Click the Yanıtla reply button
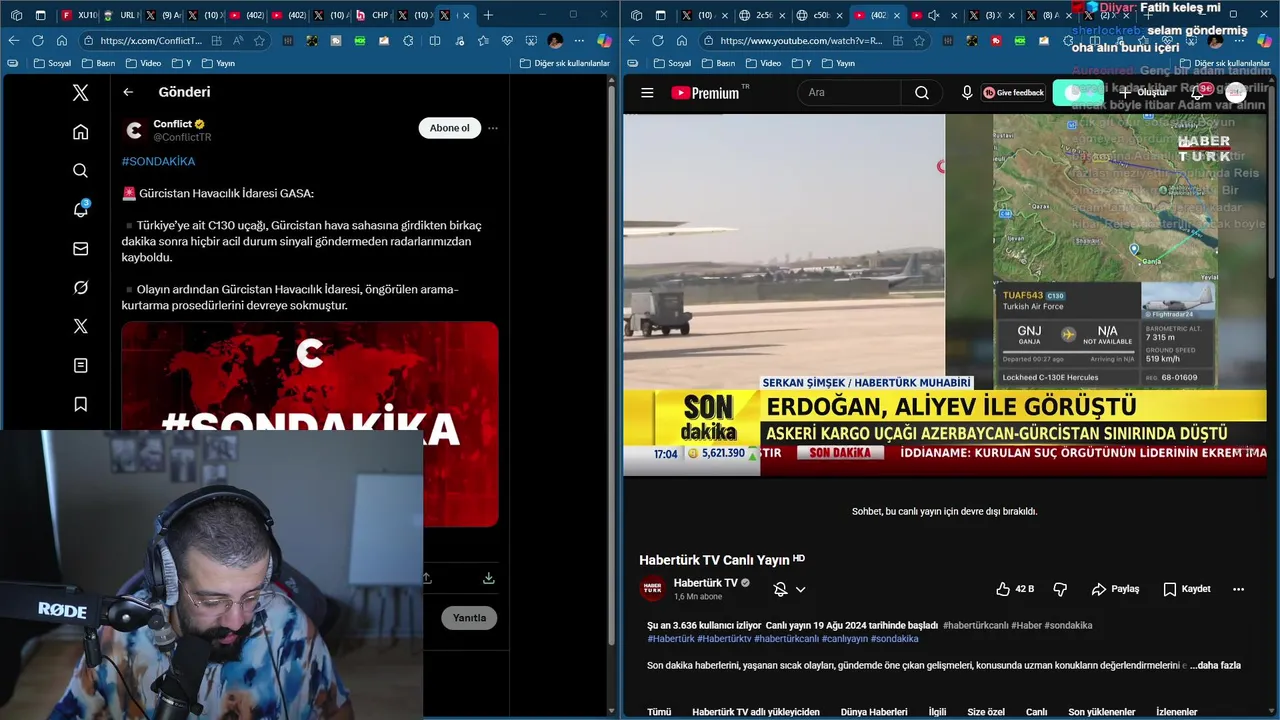The height and width of the screenshot is (720, 1280). coord(469,618)
